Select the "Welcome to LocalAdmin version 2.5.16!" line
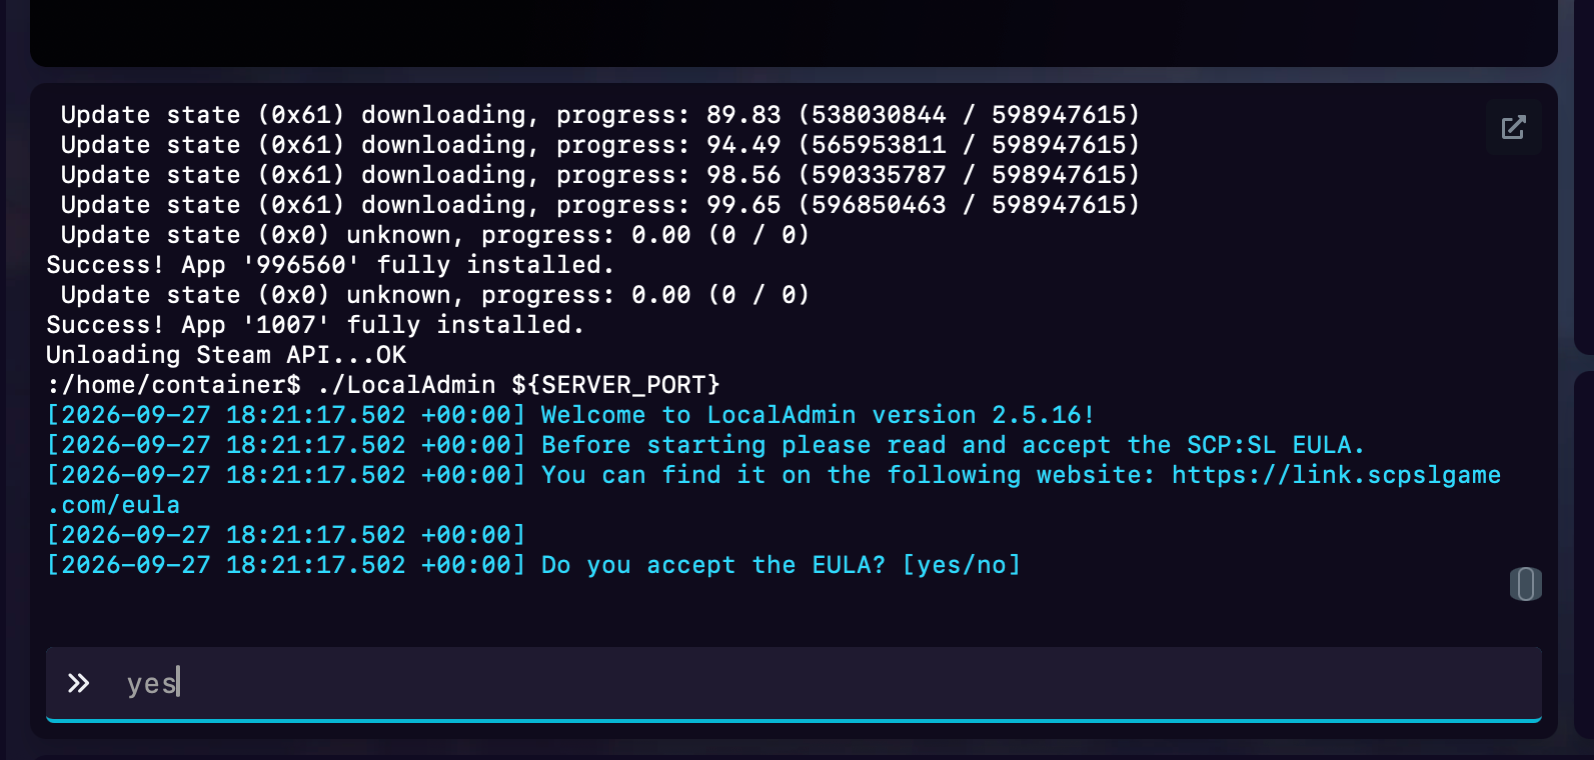 [571, 415]
